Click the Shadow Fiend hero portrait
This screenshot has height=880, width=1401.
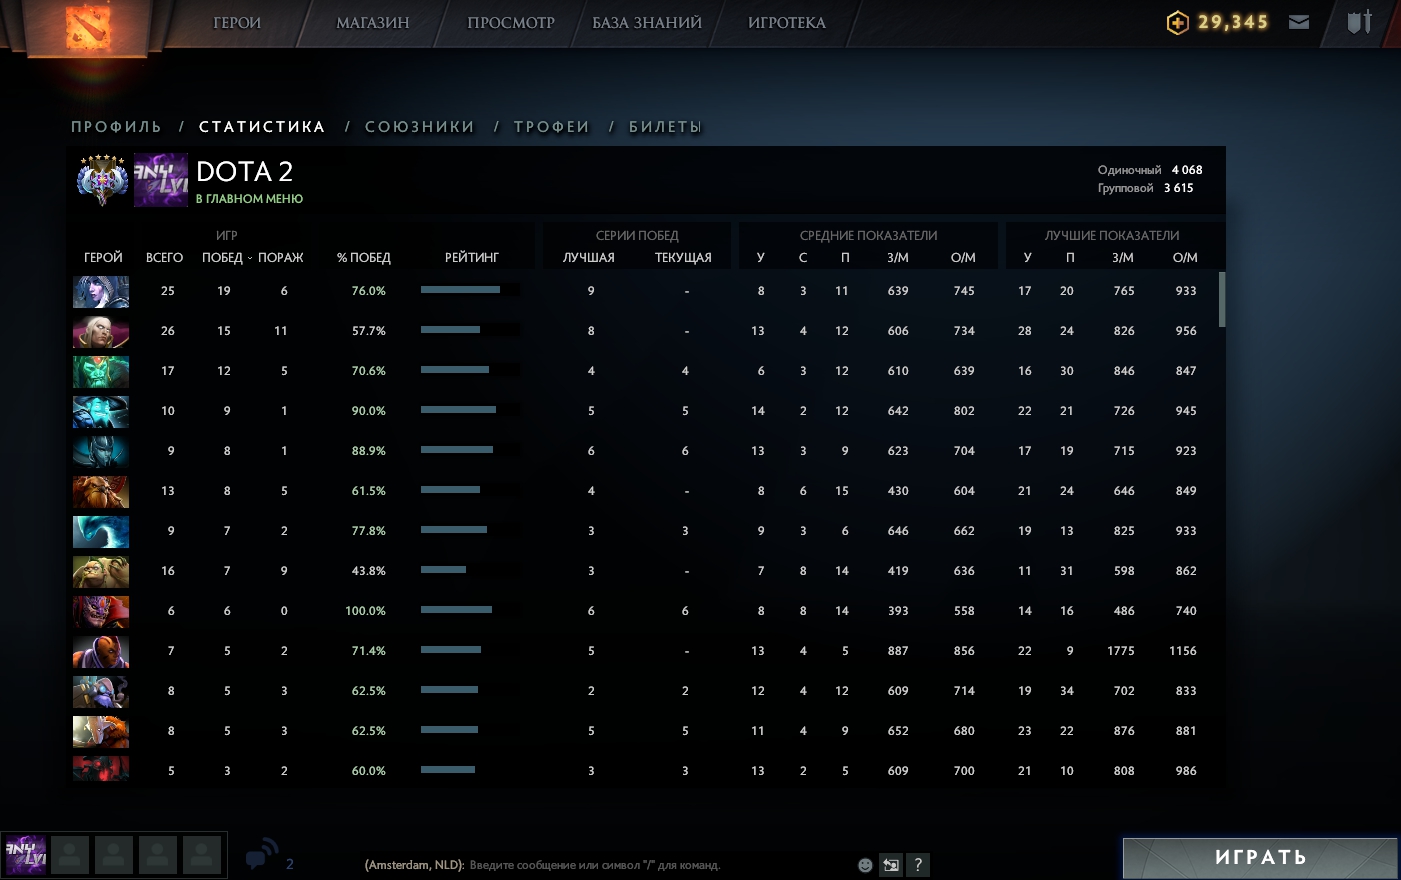[x=101, y=768]
